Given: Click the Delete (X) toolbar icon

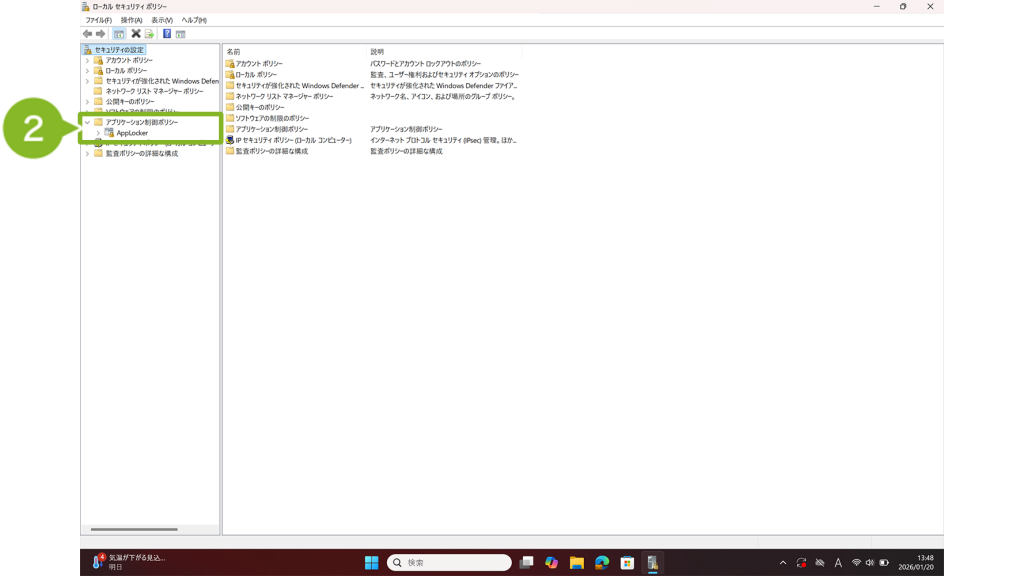Looking at the screenshot, I should (x=136, y=34).
